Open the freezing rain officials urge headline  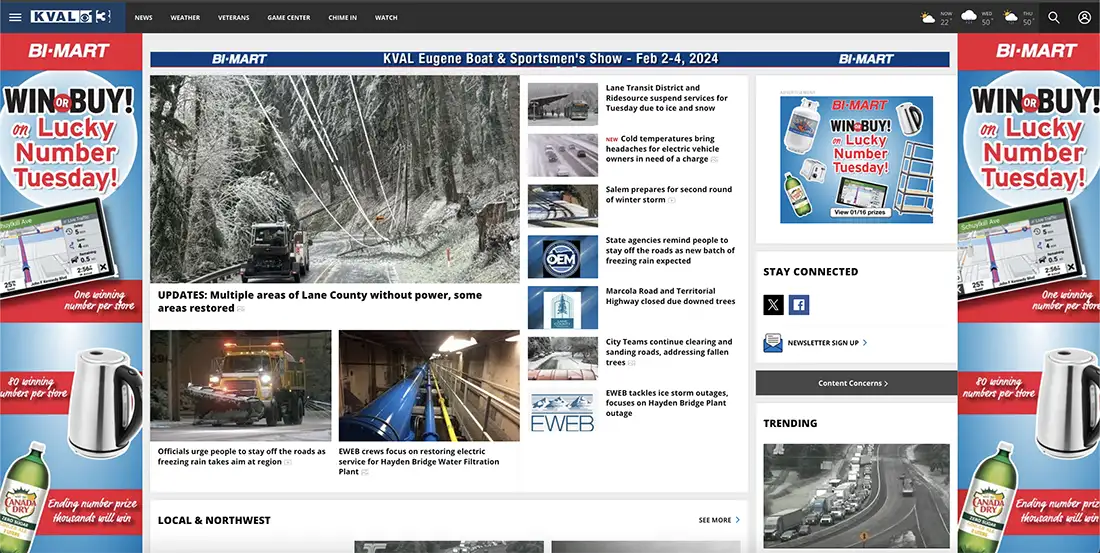tap(241, 457)
